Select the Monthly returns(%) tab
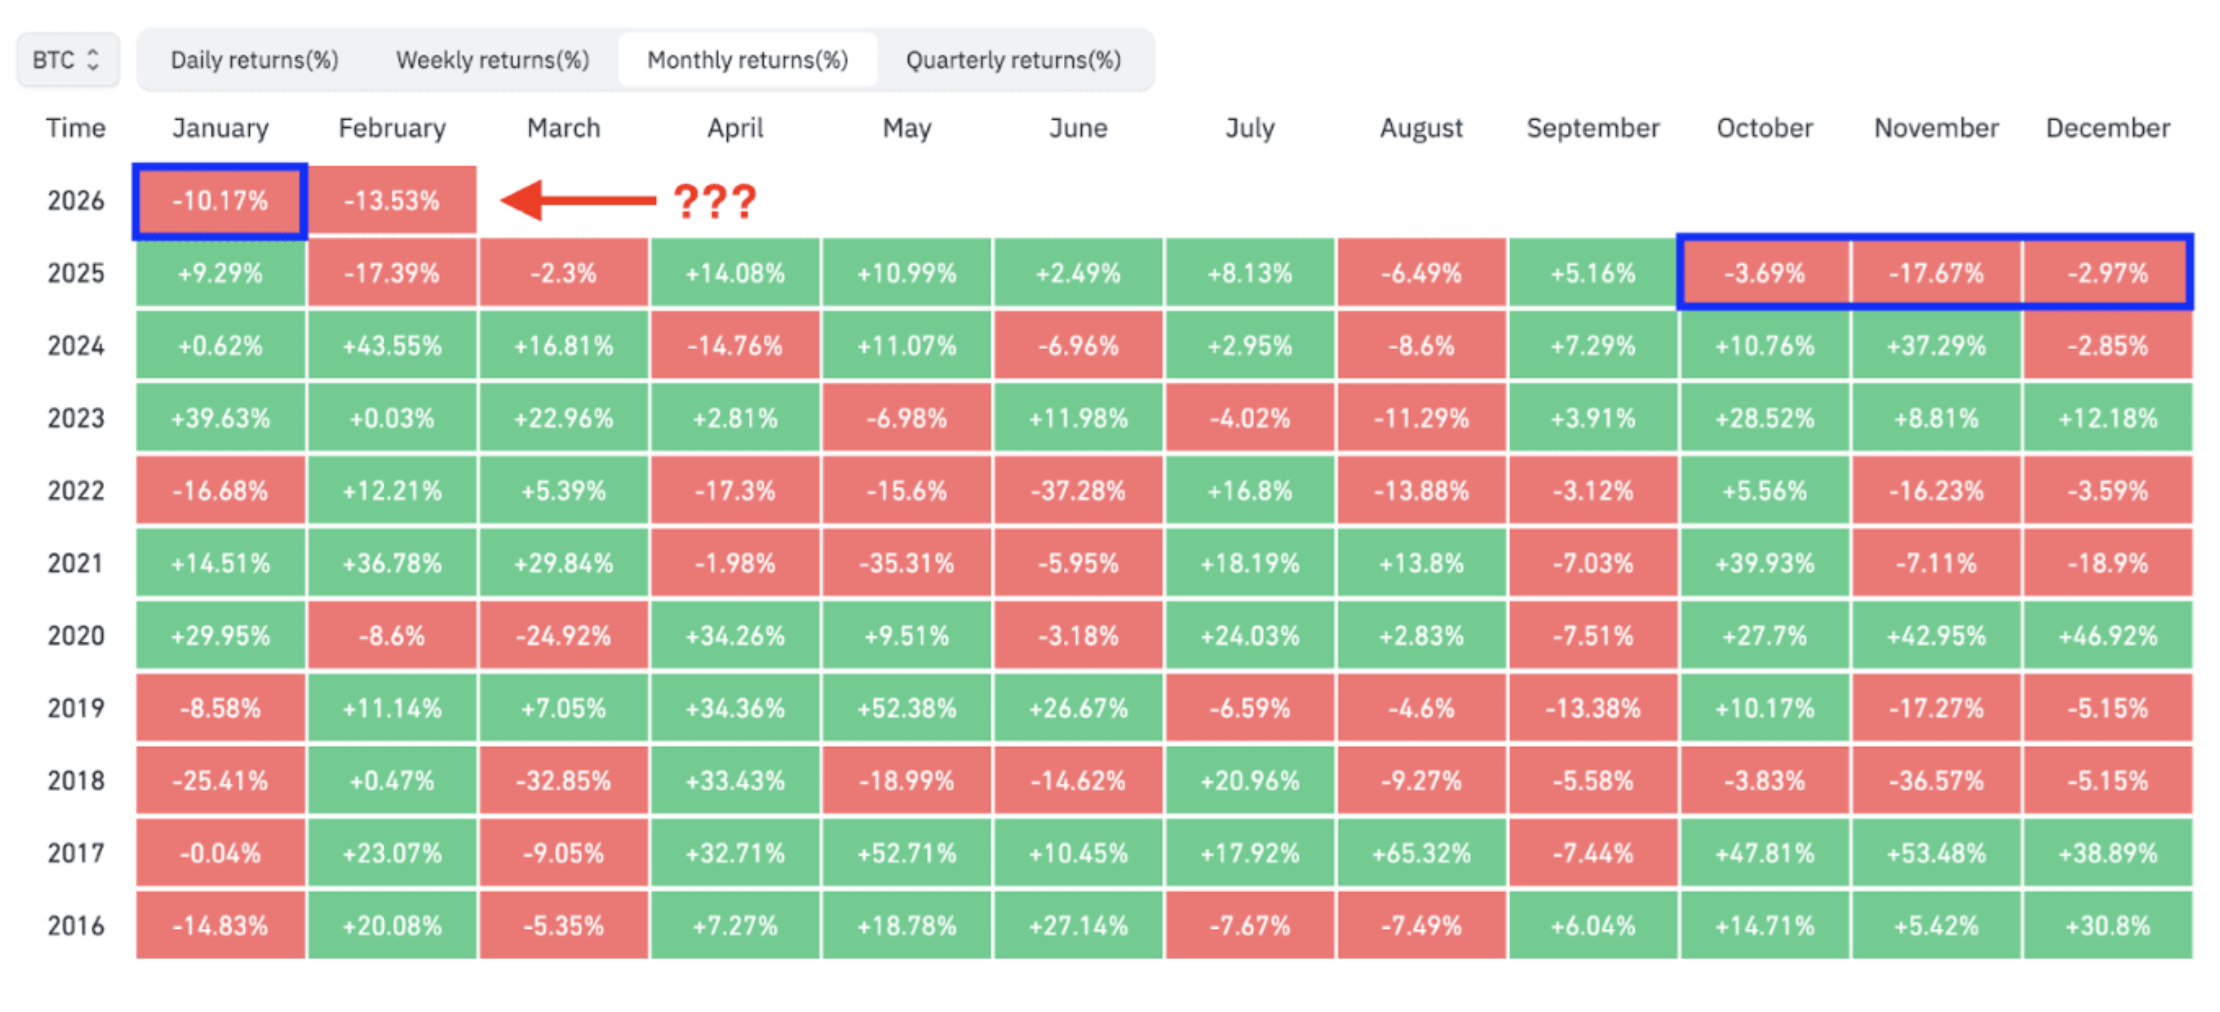 [x=747, y=60]
